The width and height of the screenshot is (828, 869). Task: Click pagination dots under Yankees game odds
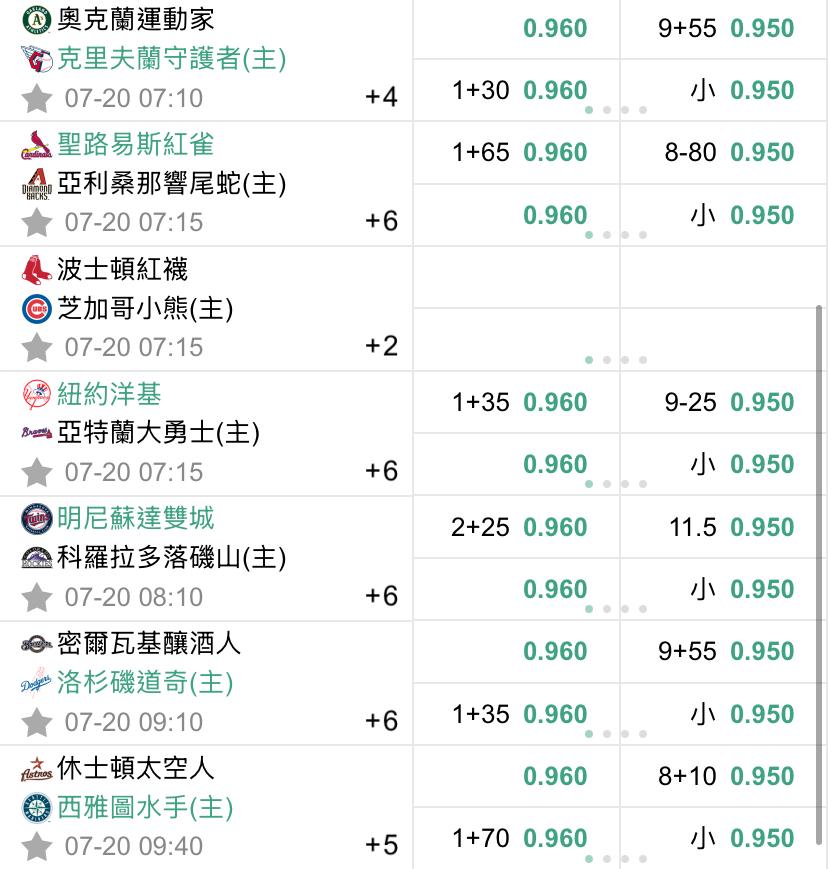click(x=615, y=484)
